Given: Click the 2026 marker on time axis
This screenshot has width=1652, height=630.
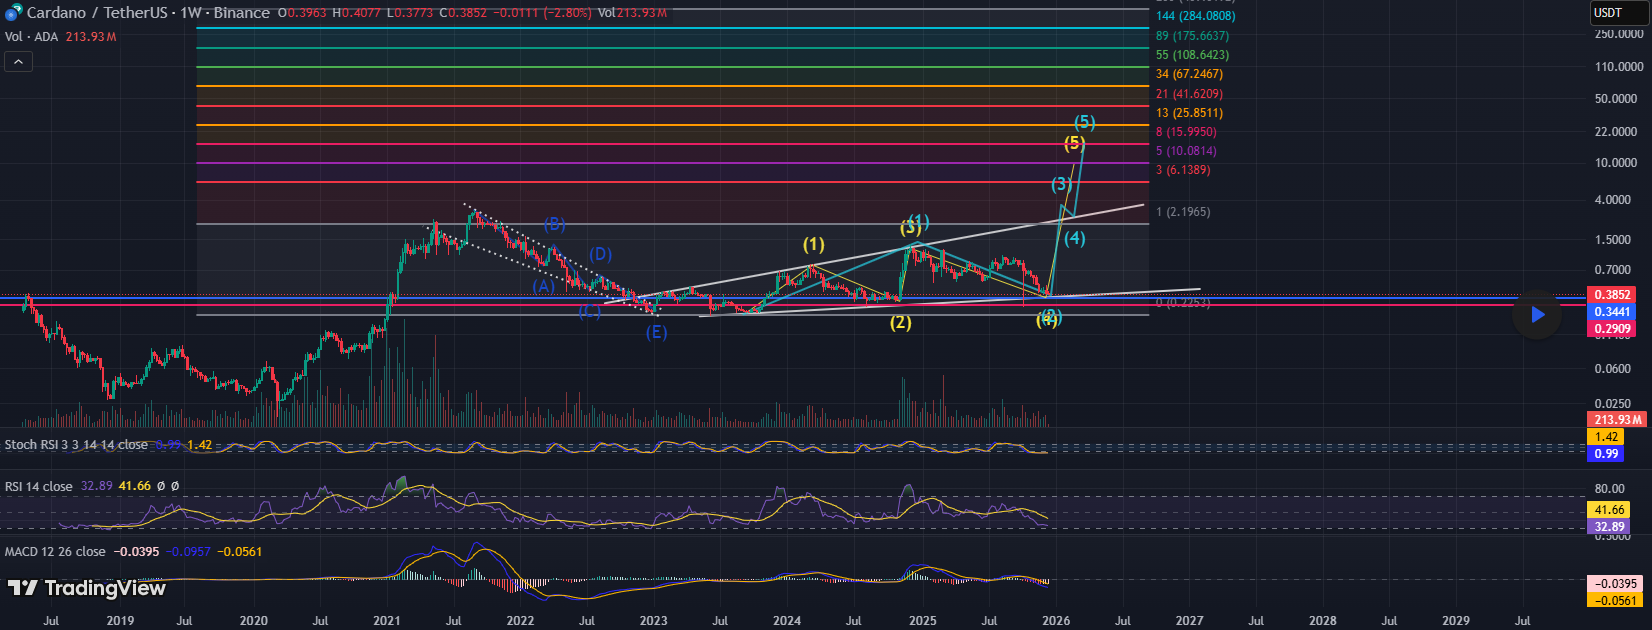Looking at the screenshot, I should (x=1056, y=620).
